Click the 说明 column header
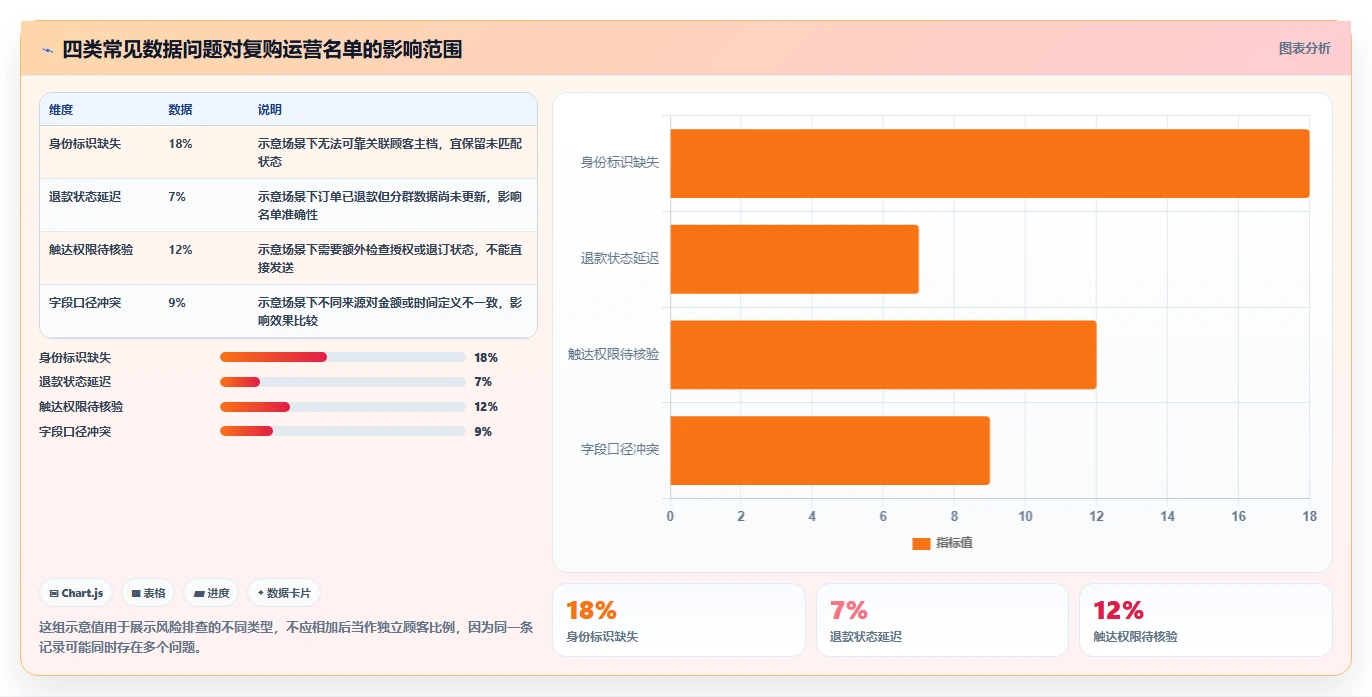The image size is (1372, 697). pos(270,109)
